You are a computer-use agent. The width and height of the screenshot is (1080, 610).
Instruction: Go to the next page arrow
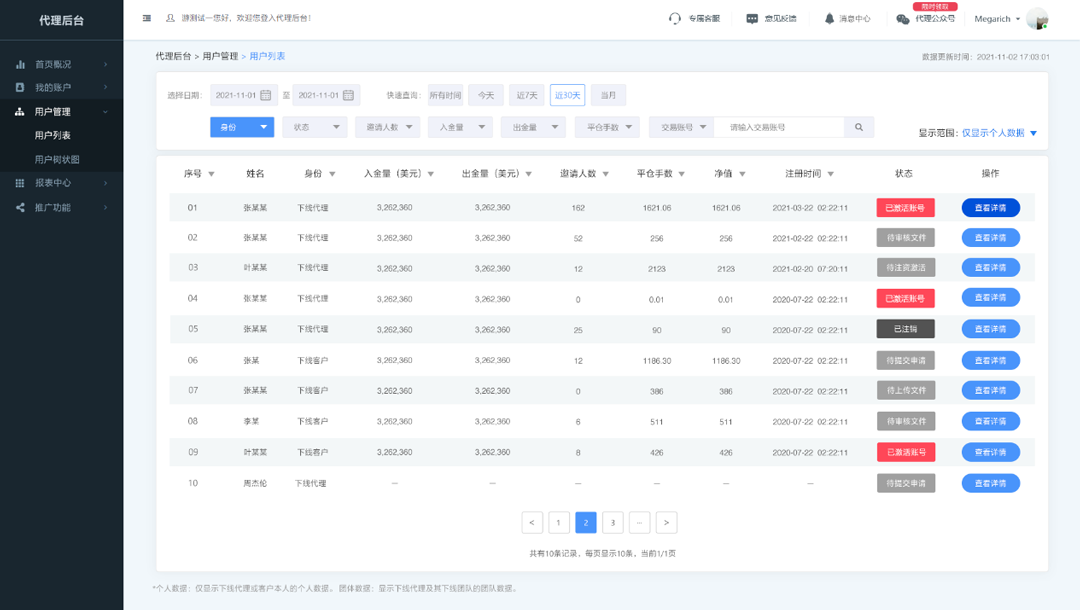(x=666, y=523)
